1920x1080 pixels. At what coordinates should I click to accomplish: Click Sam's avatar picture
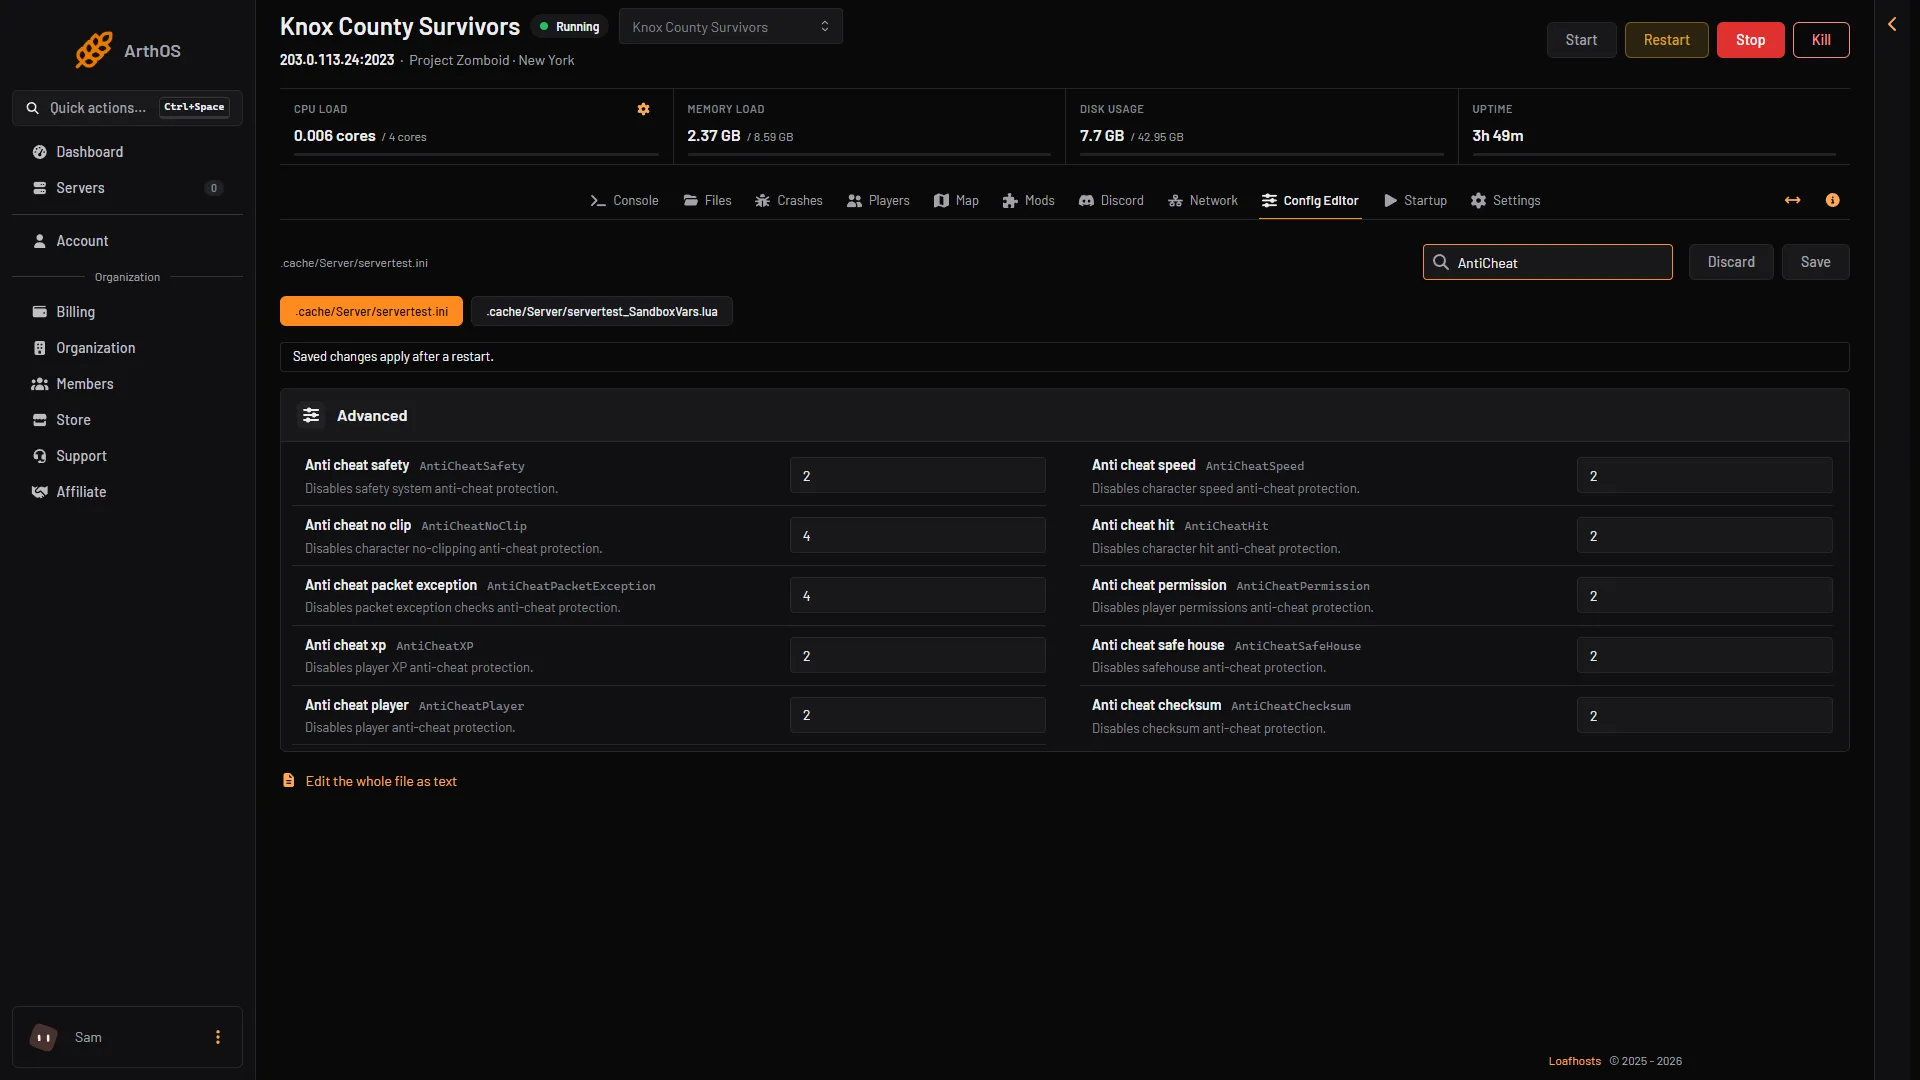[44, 1037]
